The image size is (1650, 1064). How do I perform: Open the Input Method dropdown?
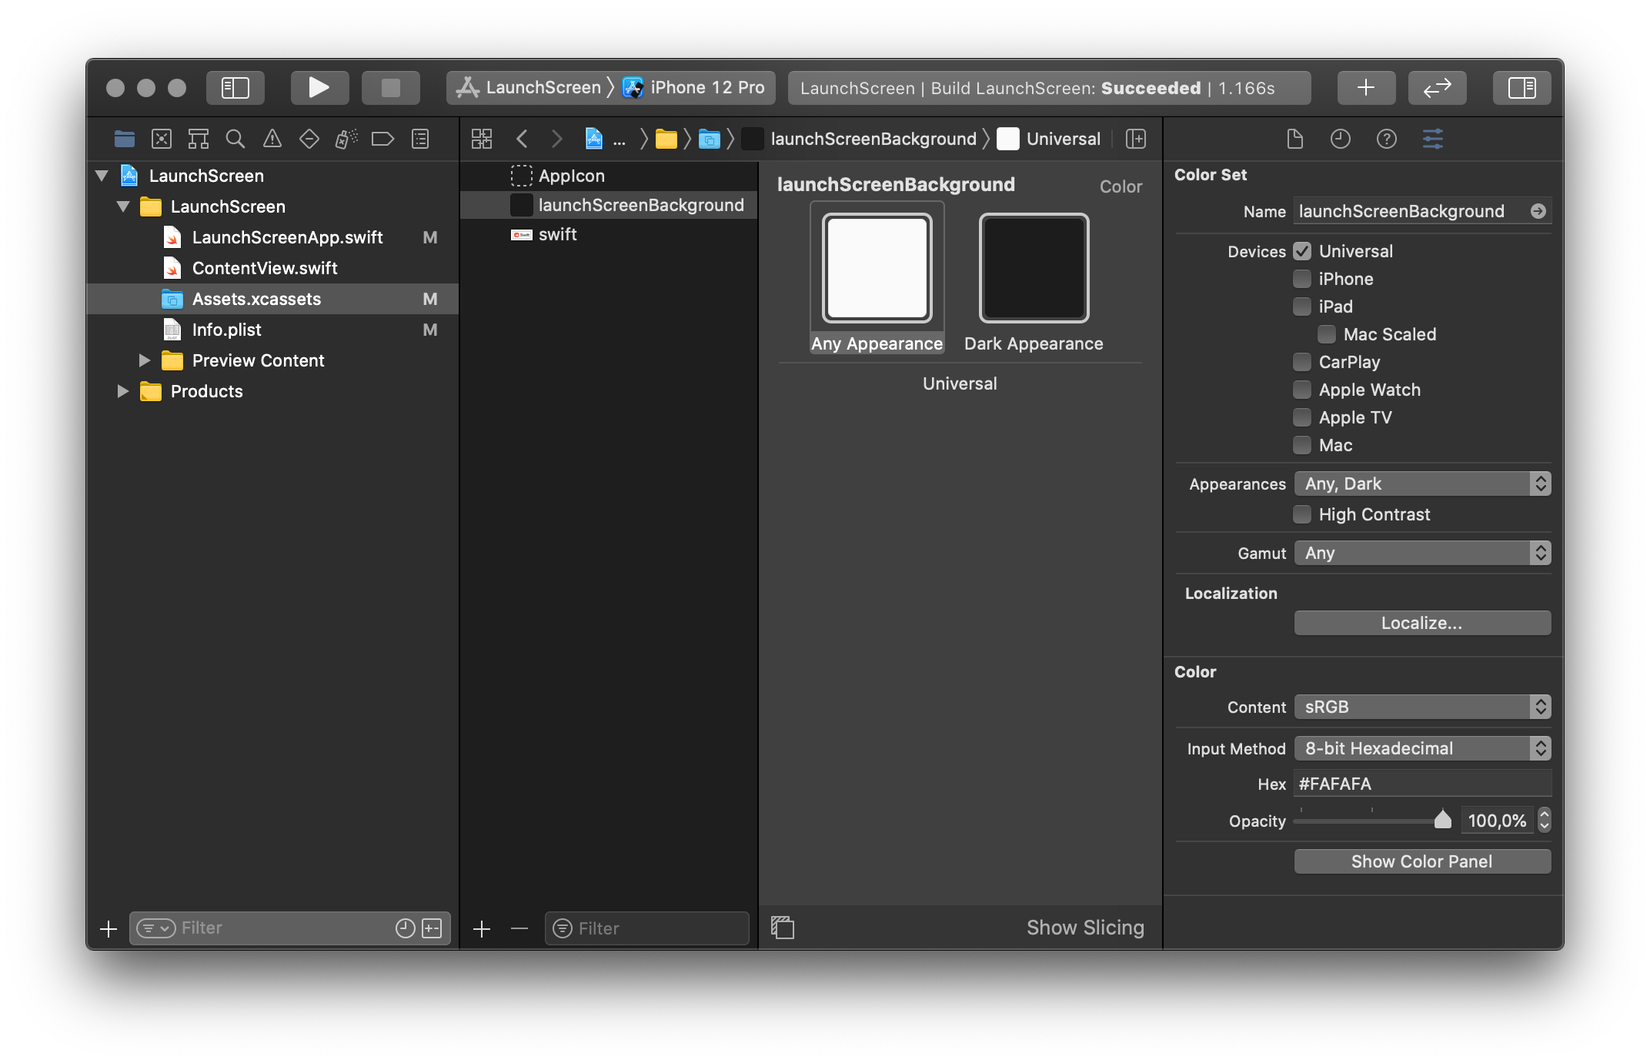1421,748
